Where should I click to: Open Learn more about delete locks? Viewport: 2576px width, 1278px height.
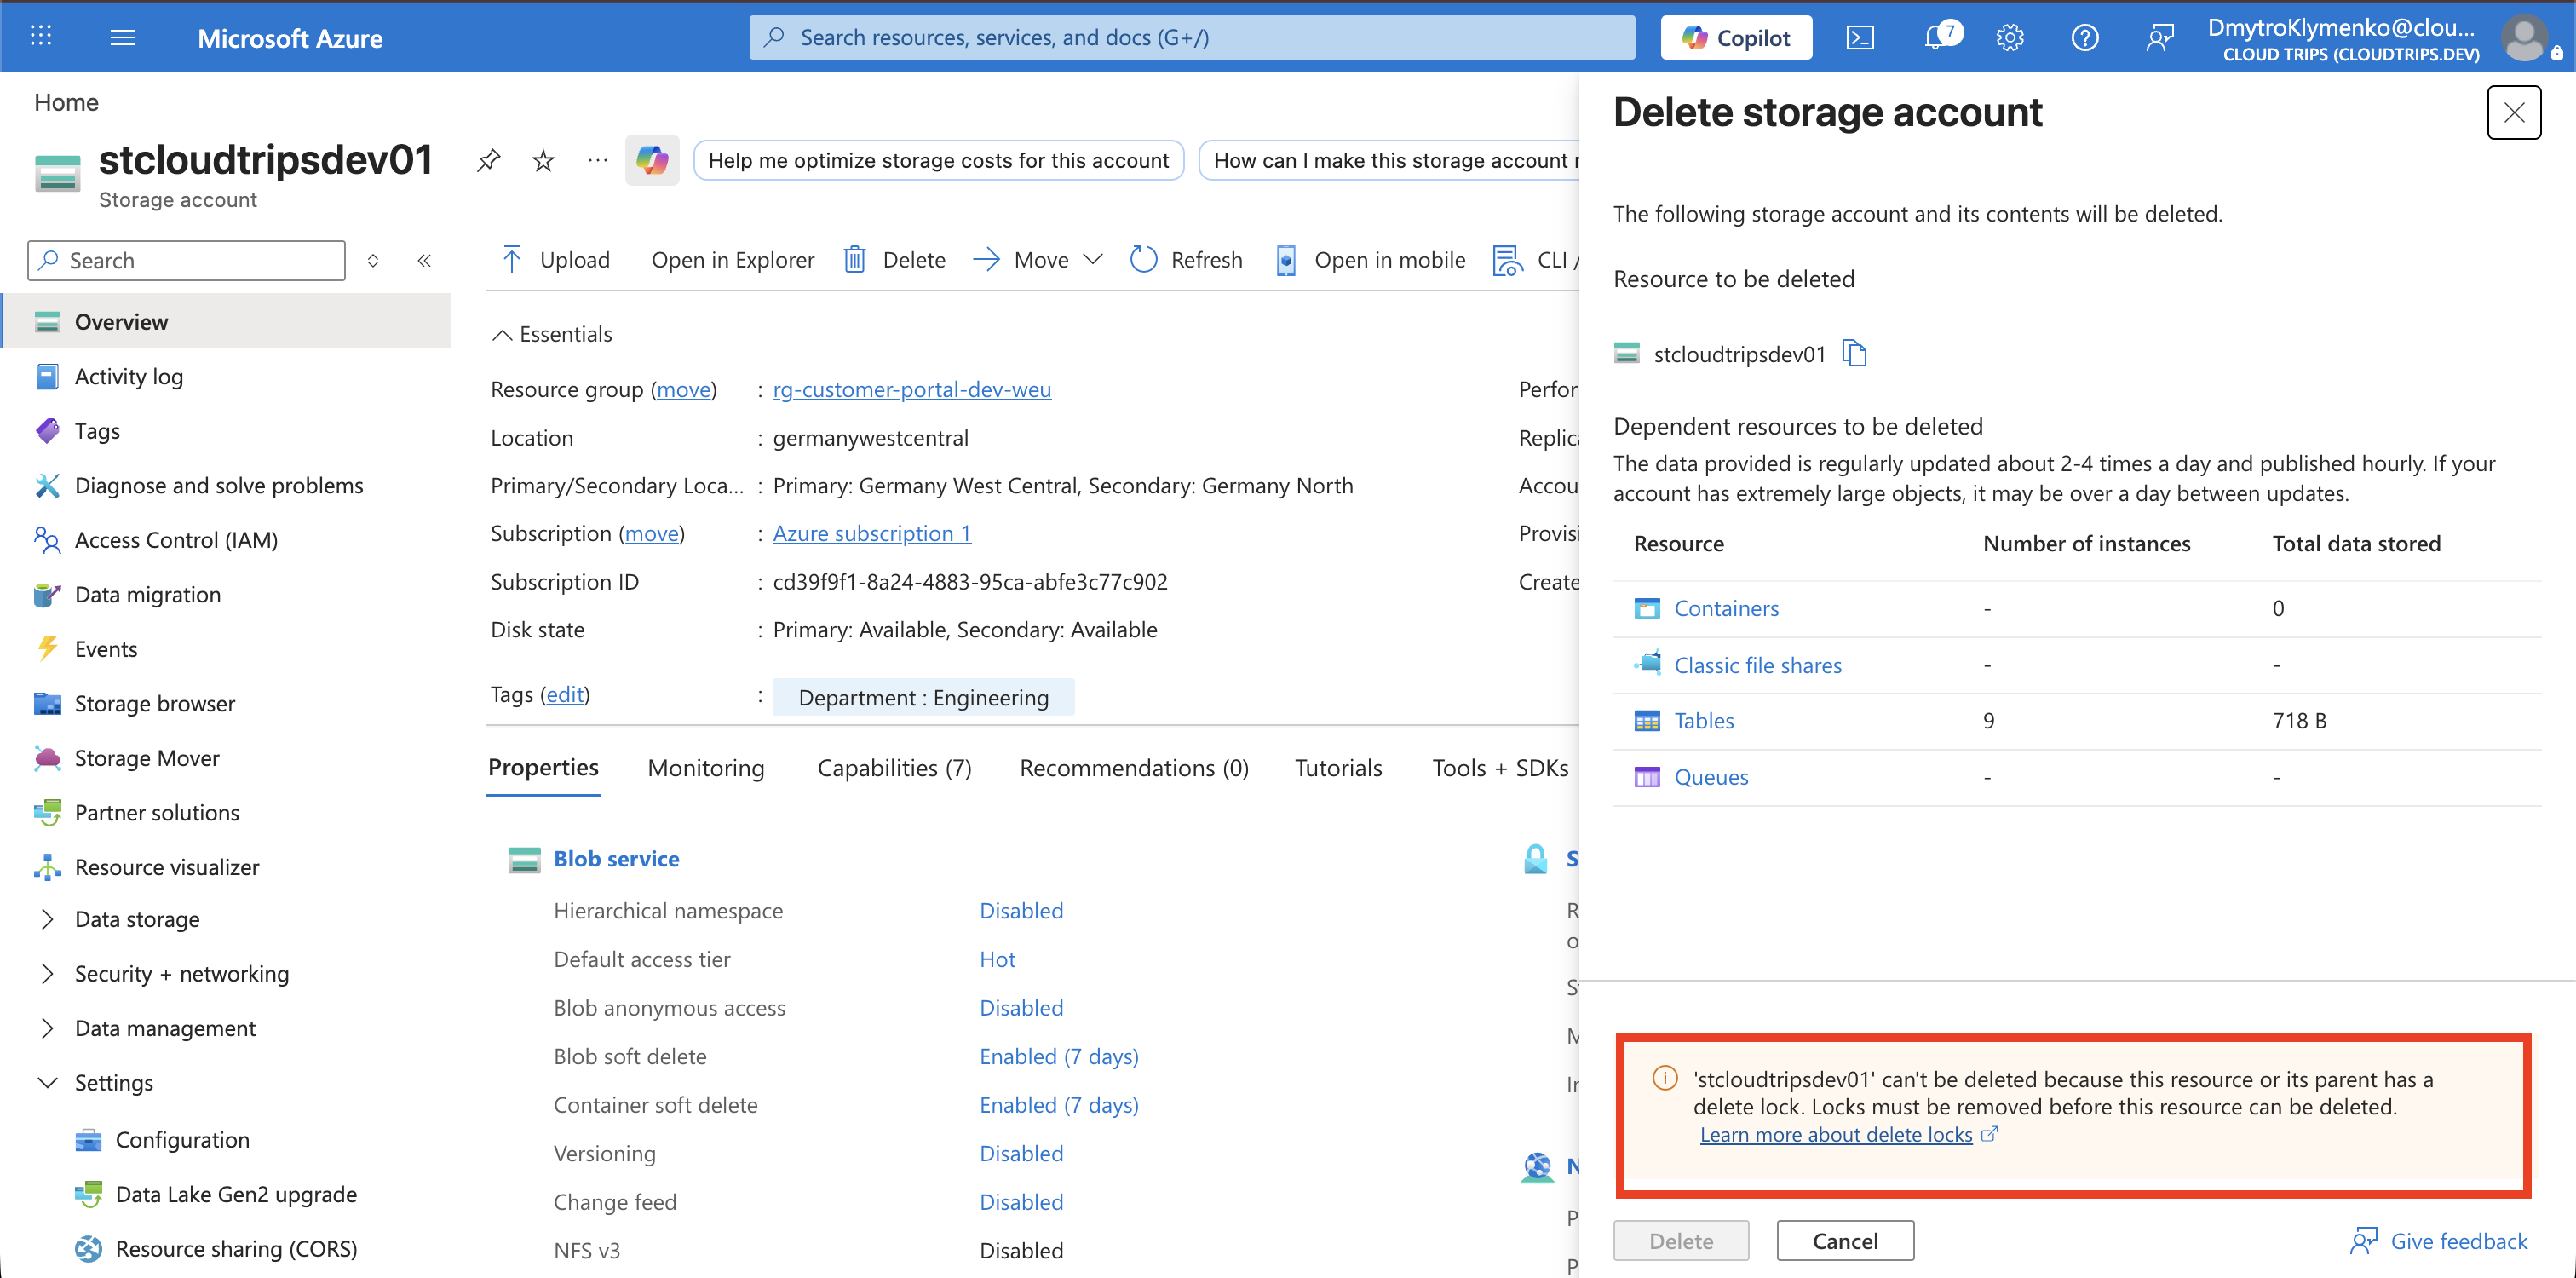click(x=1837, y=1134)
